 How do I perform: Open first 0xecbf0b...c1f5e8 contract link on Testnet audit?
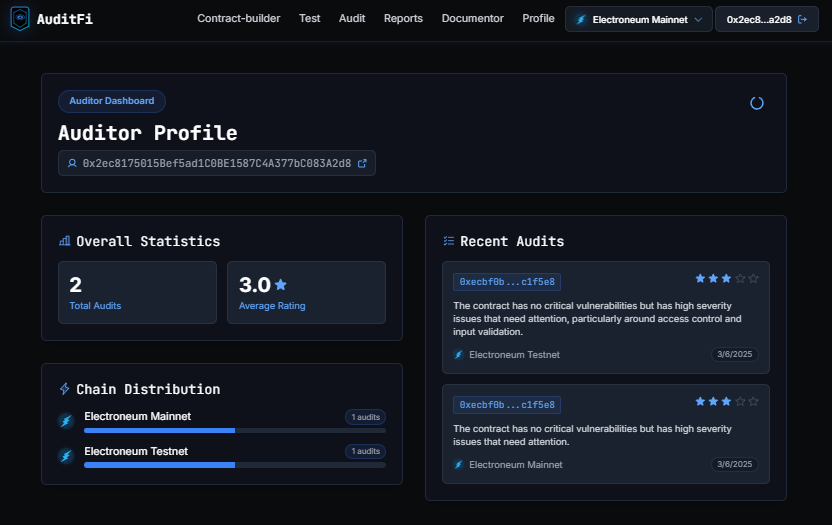pyautogui.click(x=507, y=282)
